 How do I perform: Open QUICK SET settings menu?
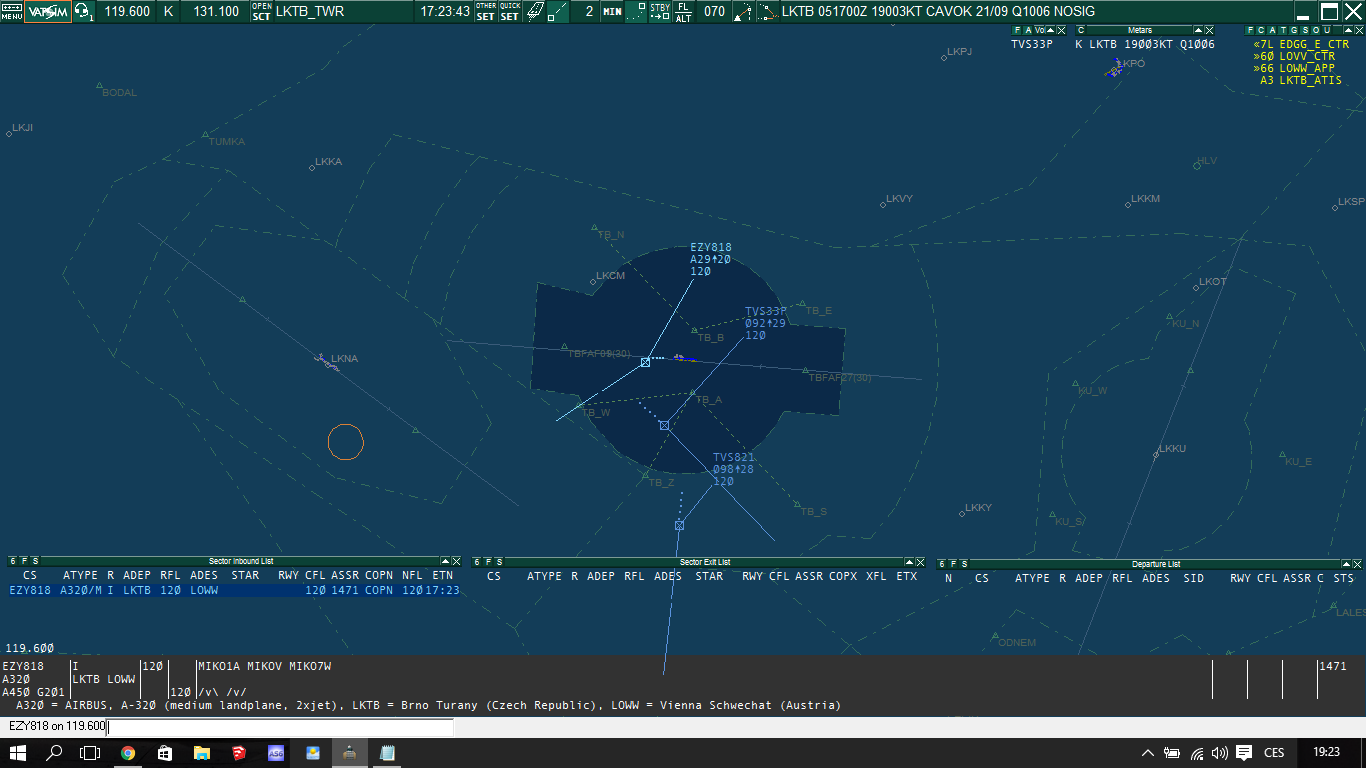(x=510, y=12)
